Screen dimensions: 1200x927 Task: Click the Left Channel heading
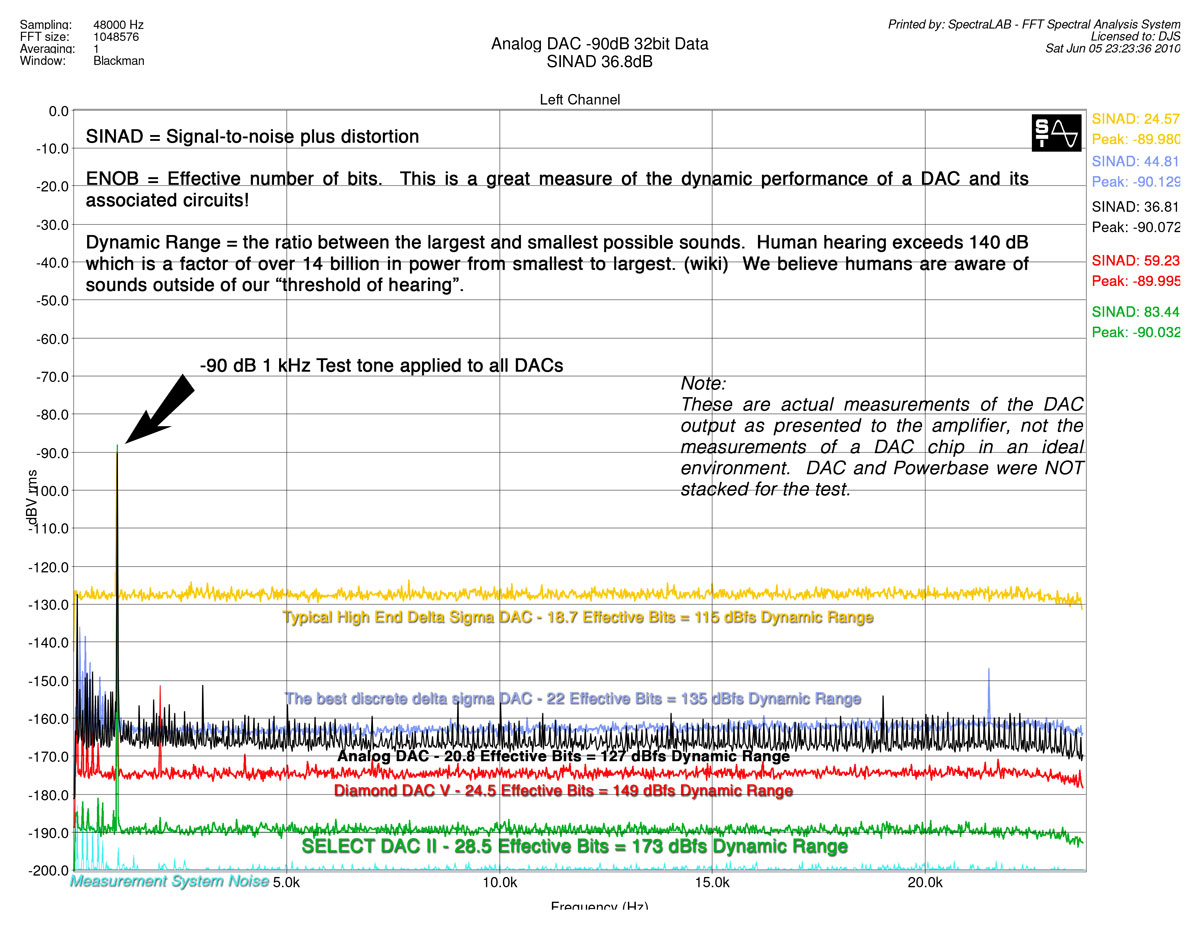click(x=579, y=99)
